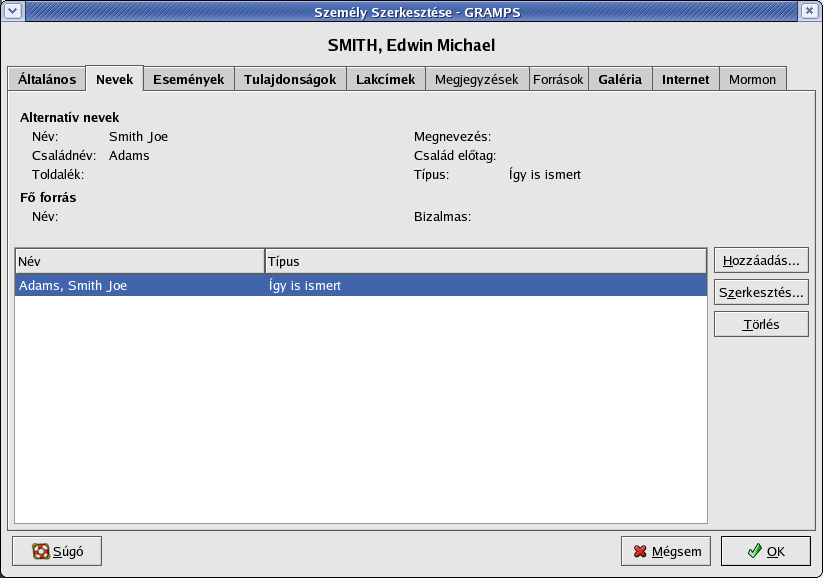Cancel editing with the Mégsem button
This screenshot has width=823, height=578.
pos(666,551)
